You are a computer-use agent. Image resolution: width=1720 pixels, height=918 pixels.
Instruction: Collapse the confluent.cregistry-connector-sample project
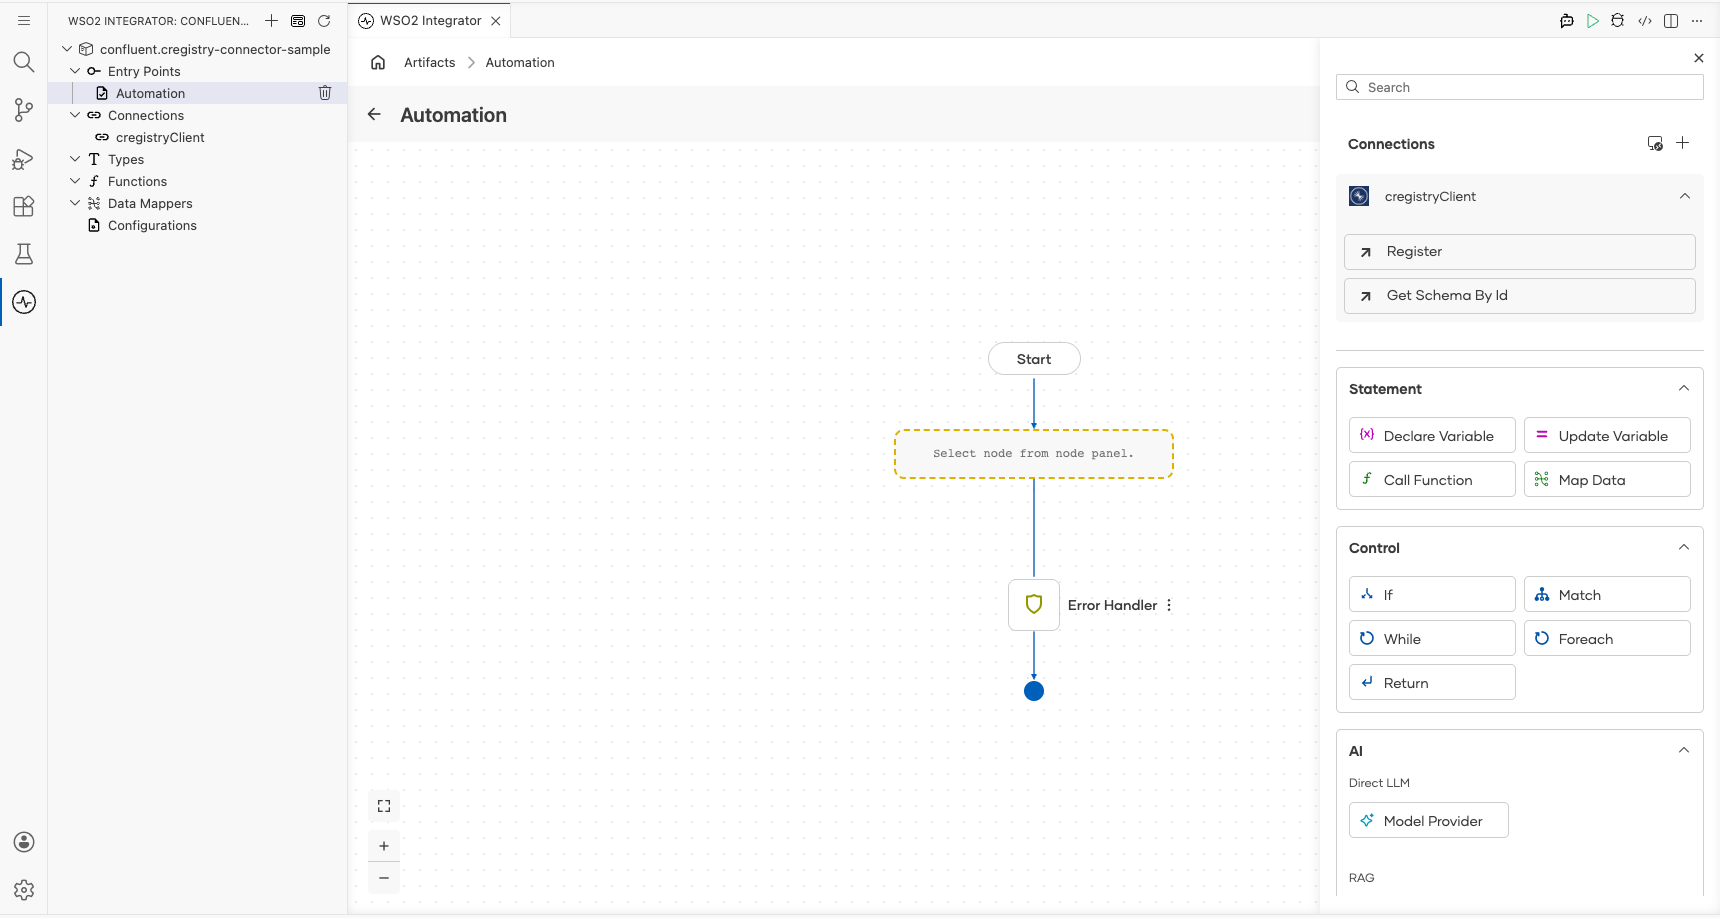pos(67,49)
